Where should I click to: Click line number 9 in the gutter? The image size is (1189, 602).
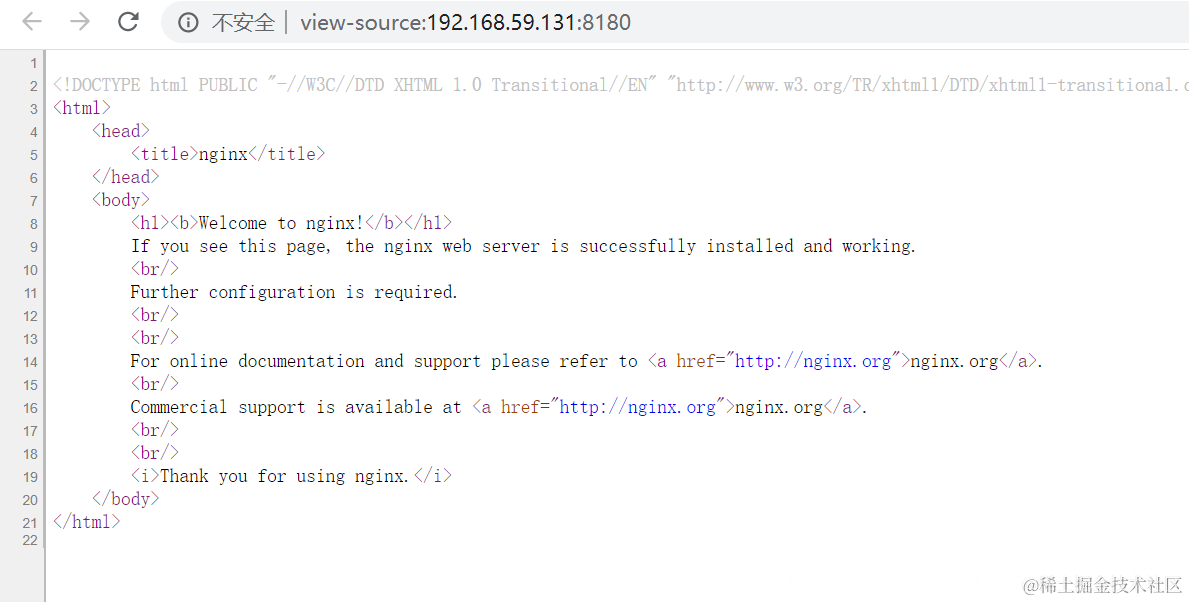[x=33, y=247]
